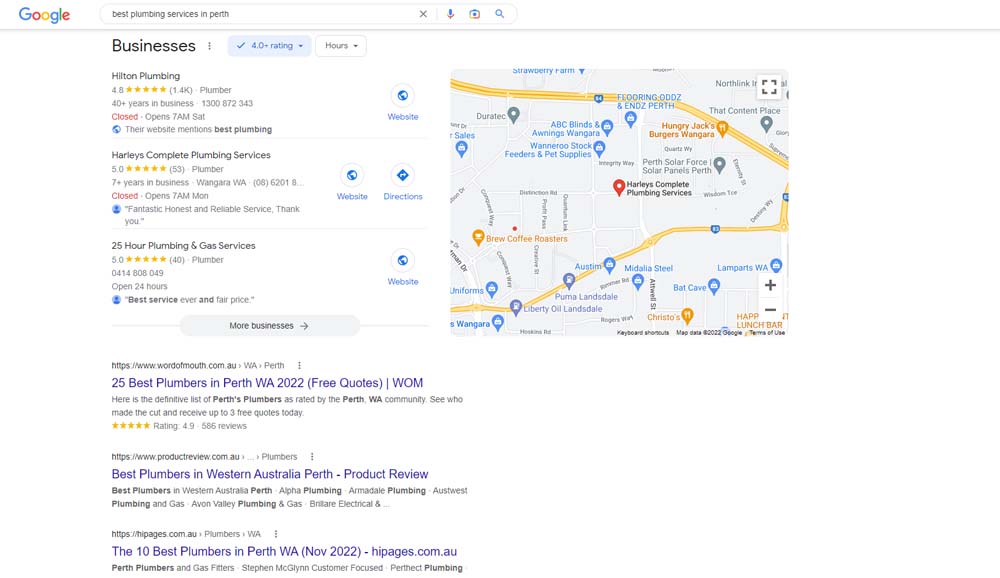Expand the map to fullscreen
This screenshot has height=578, width=1000.
click(x=769, y=87)
